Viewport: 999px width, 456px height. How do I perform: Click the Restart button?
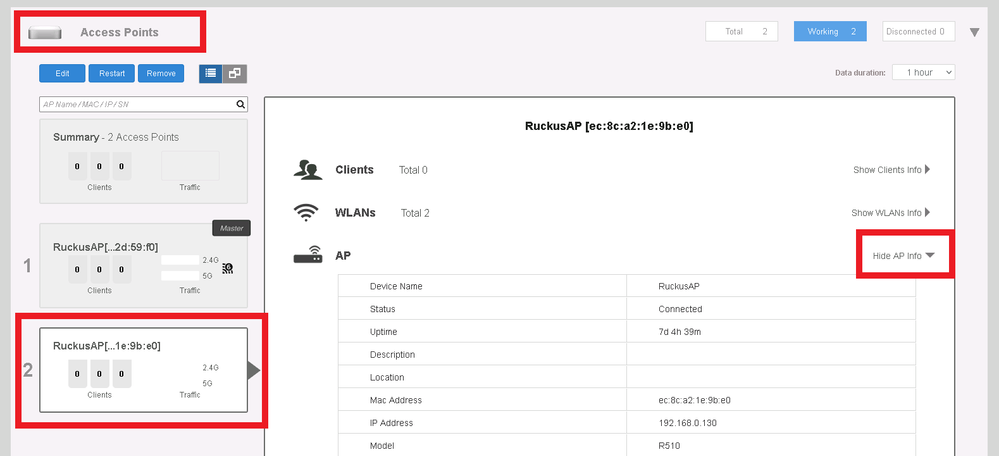111,73
